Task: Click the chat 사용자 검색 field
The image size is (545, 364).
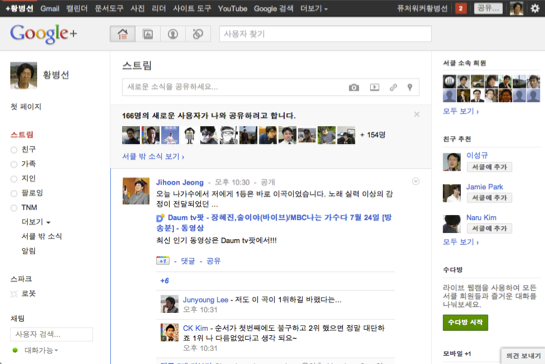Action: point(51,334)
